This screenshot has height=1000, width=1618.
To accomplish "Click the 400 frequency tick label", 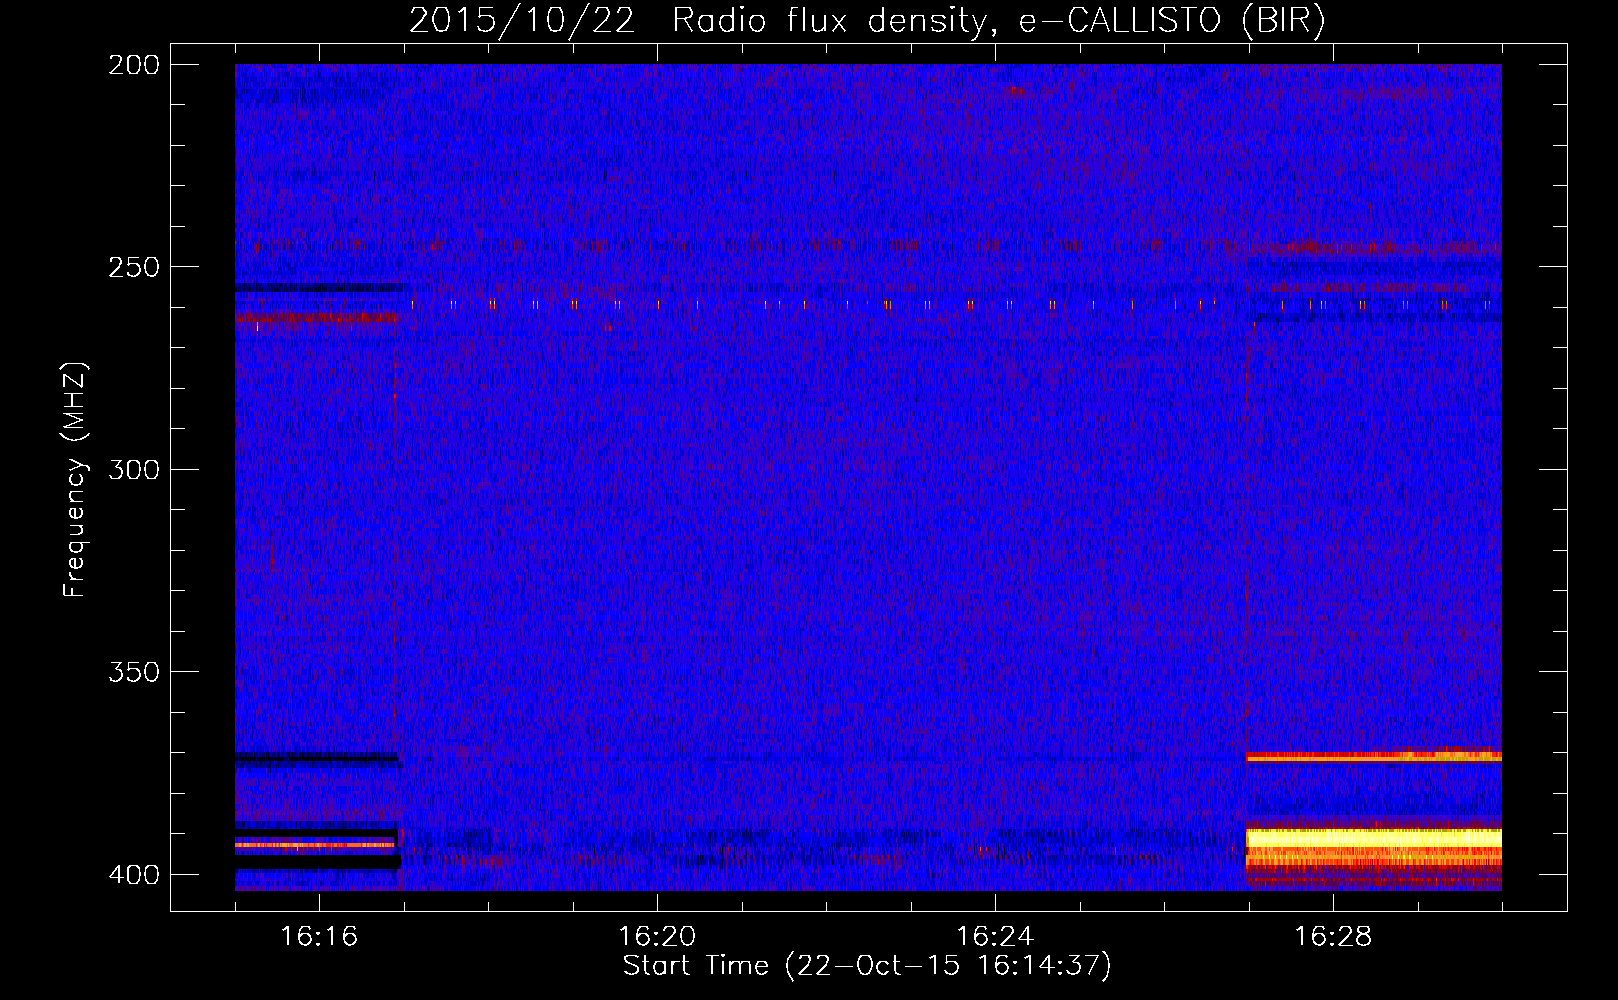I will click(134, 875).
